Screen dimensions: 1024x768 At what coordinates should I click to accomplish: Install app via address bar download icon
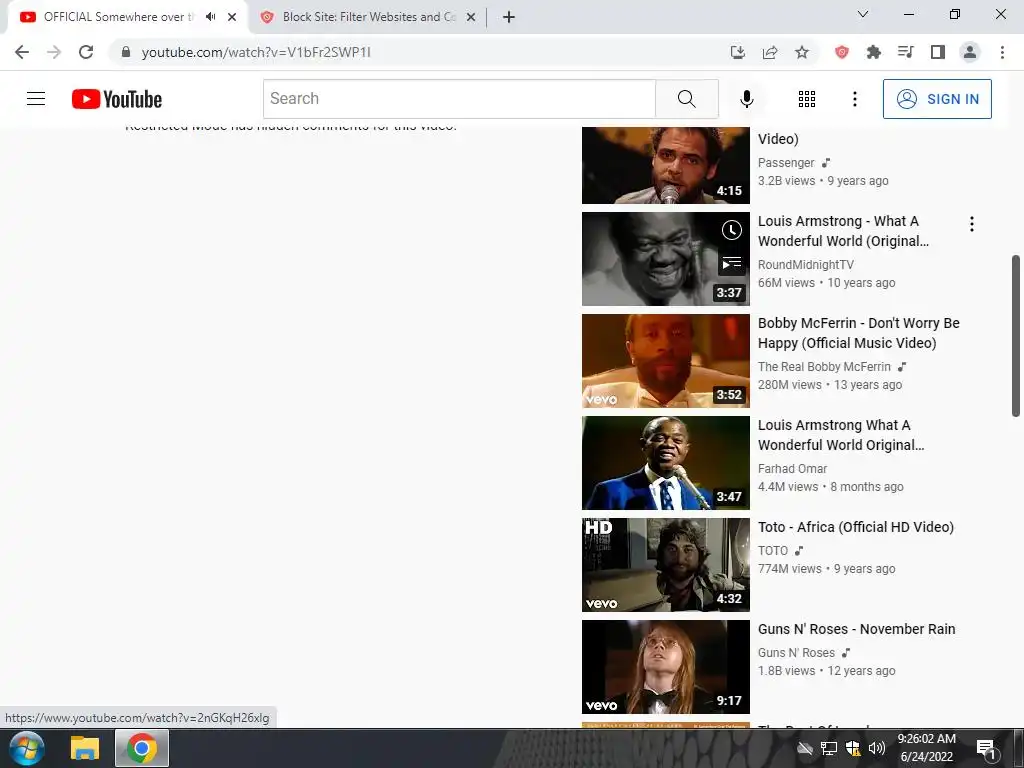tap(737, 52)
